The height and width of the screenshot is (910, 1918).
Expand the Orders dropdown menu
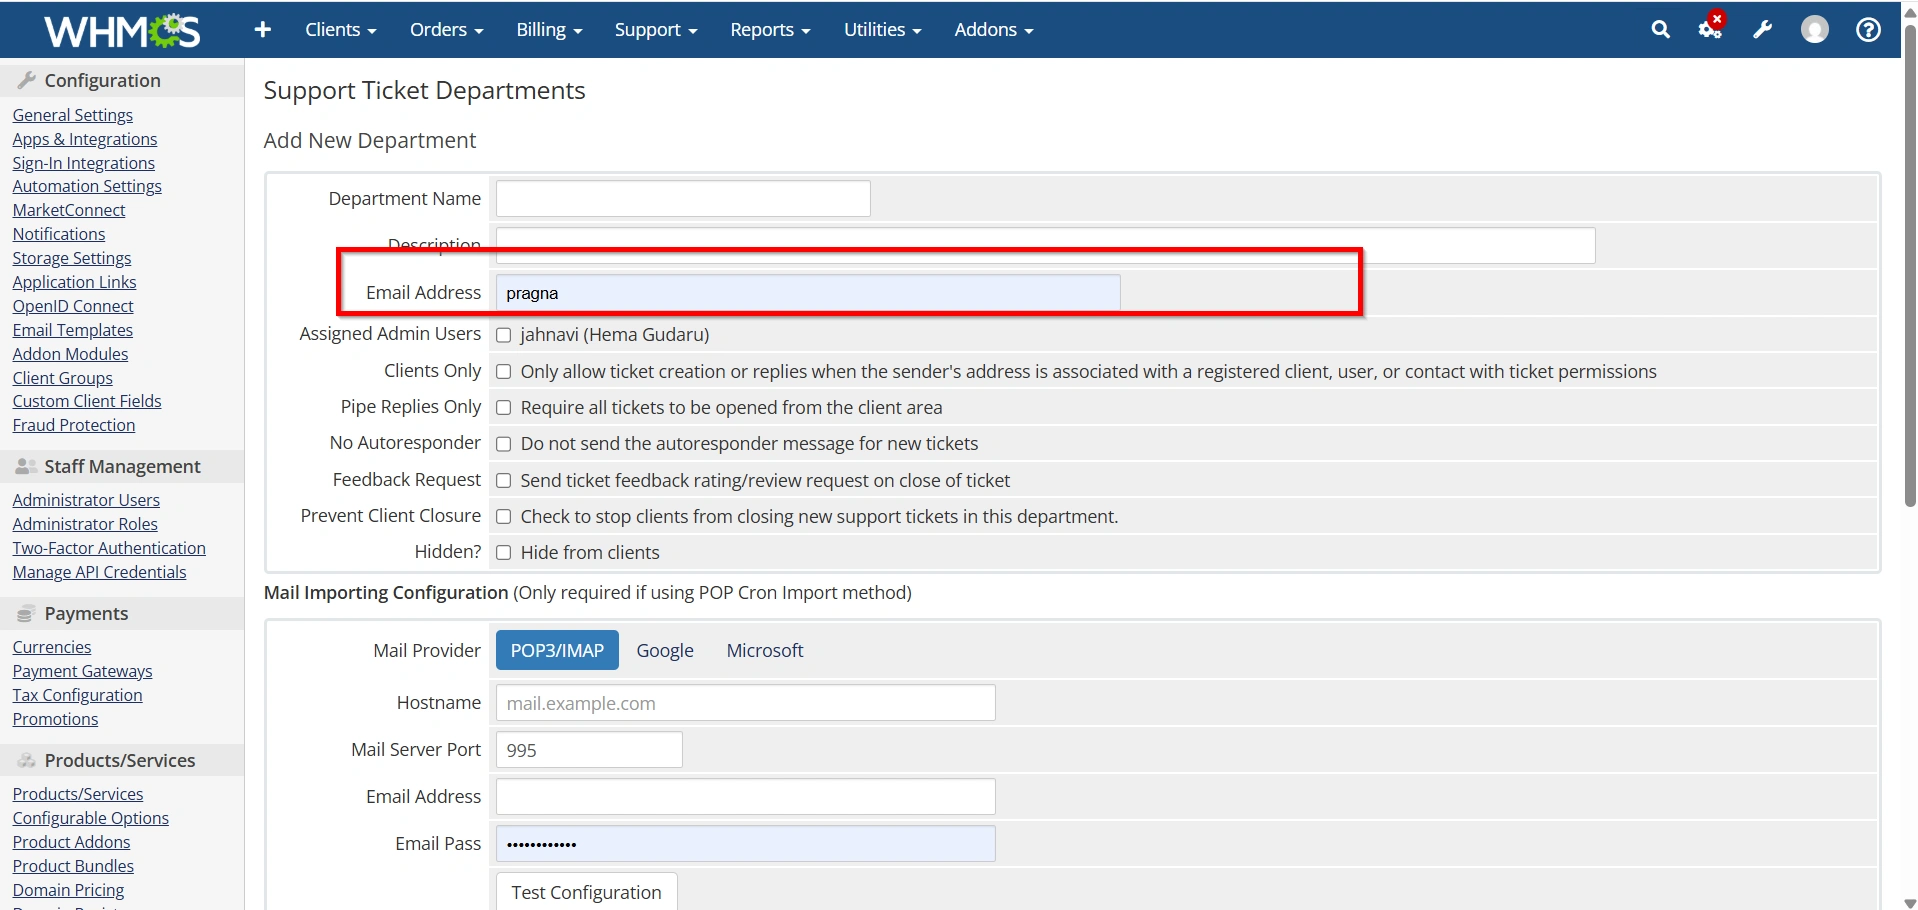pyautogui.click(x=446, y=30)
